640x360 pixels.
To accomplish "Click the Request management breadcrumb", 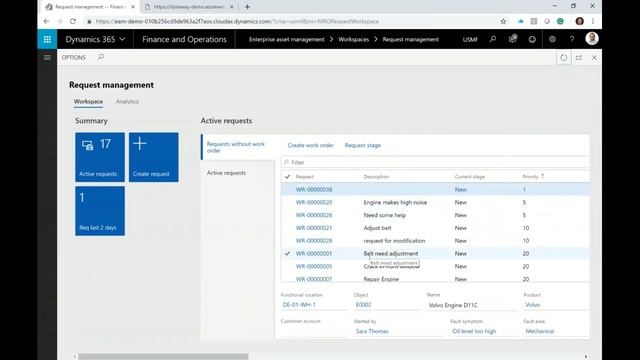I will point(411,40).
